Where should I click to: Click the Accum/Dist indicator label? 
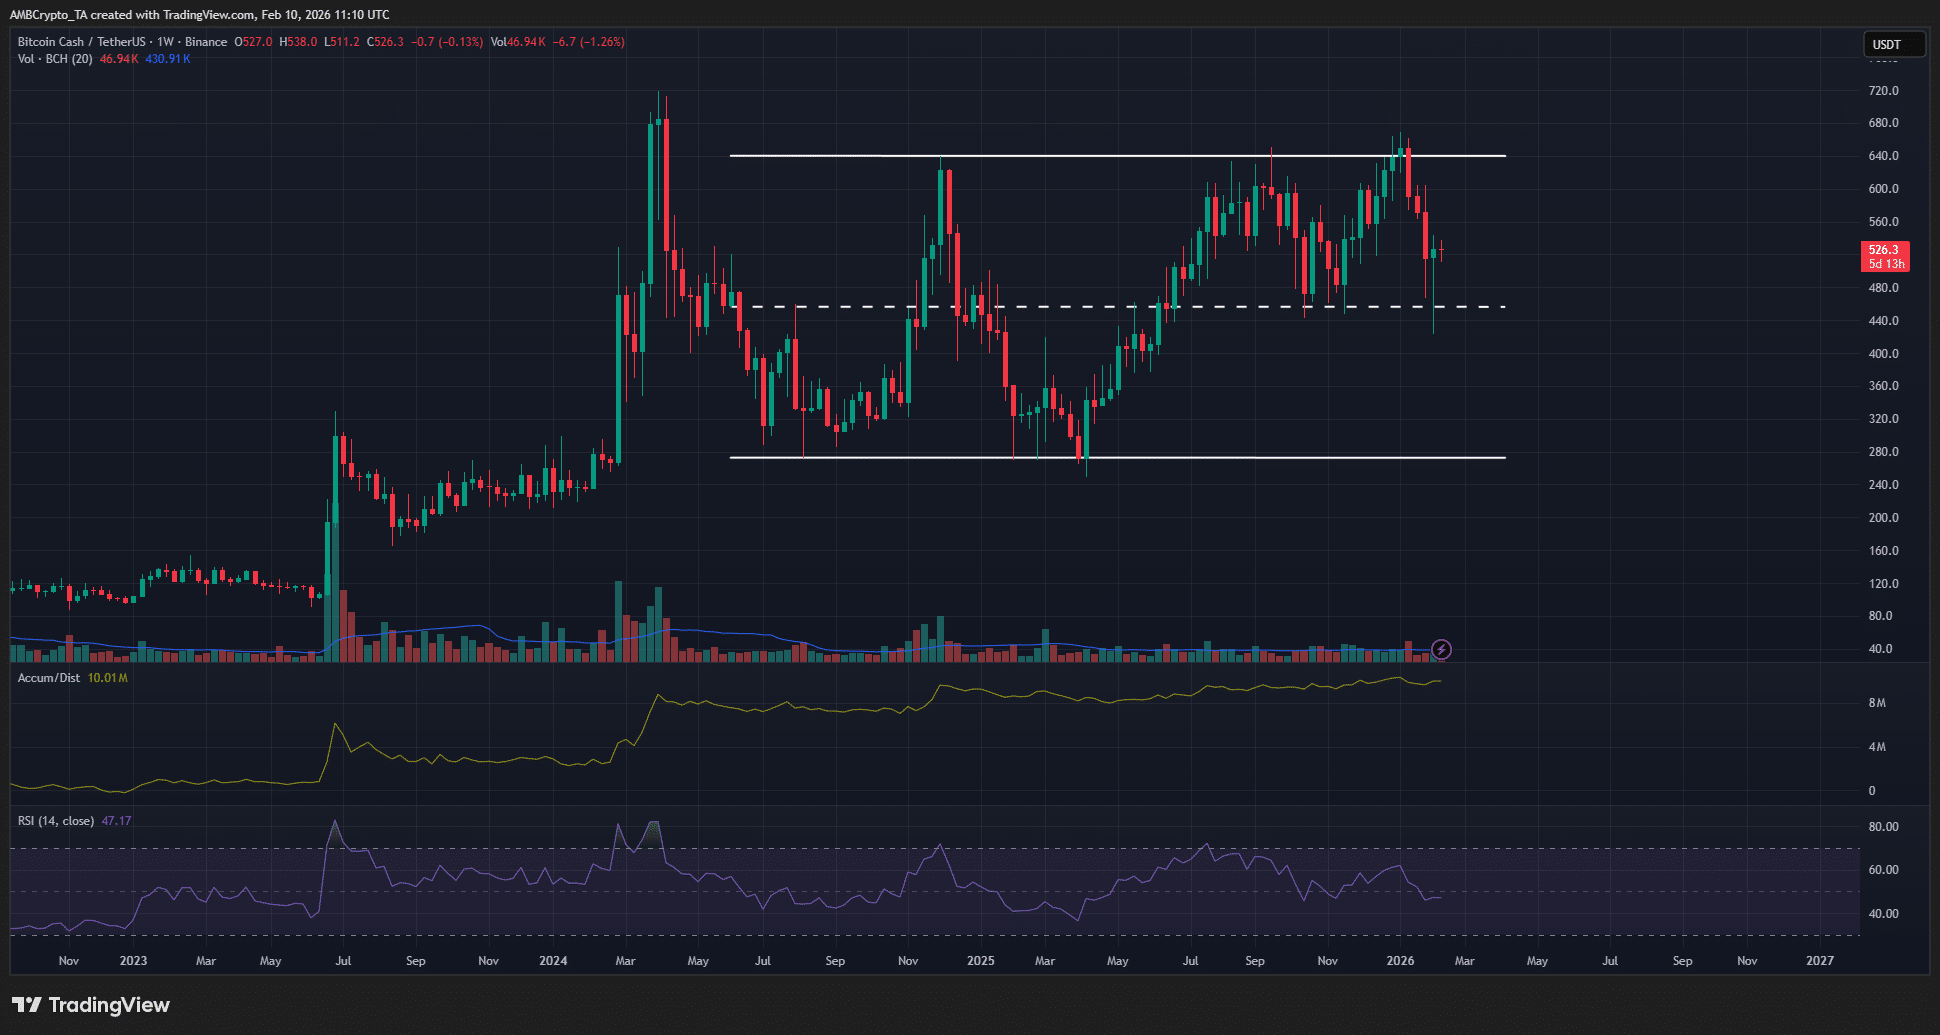point(49,678)
